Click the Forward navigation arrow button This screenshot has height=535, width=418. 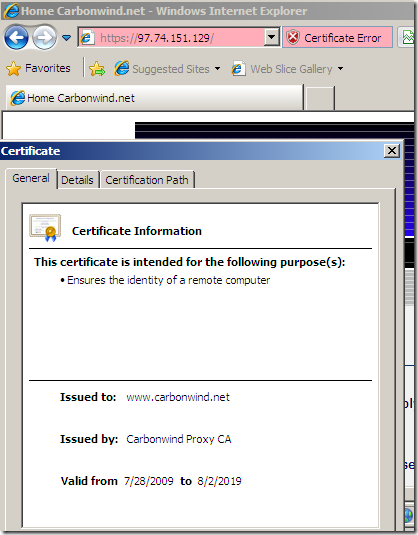[44, 38]
